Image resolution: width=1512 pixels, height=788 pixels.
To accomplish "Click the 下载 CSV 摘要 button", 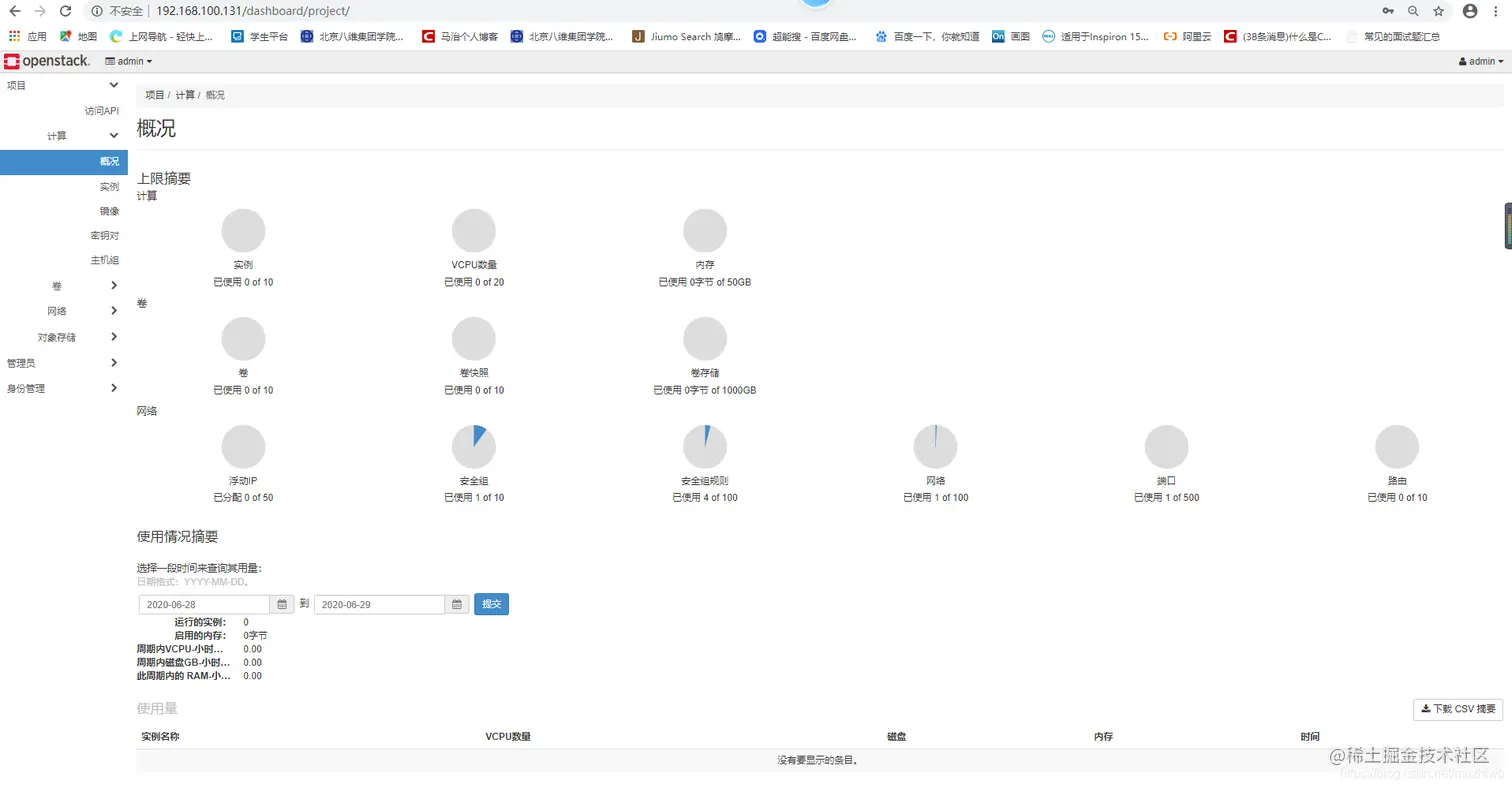I will [x=1458, y=709].
